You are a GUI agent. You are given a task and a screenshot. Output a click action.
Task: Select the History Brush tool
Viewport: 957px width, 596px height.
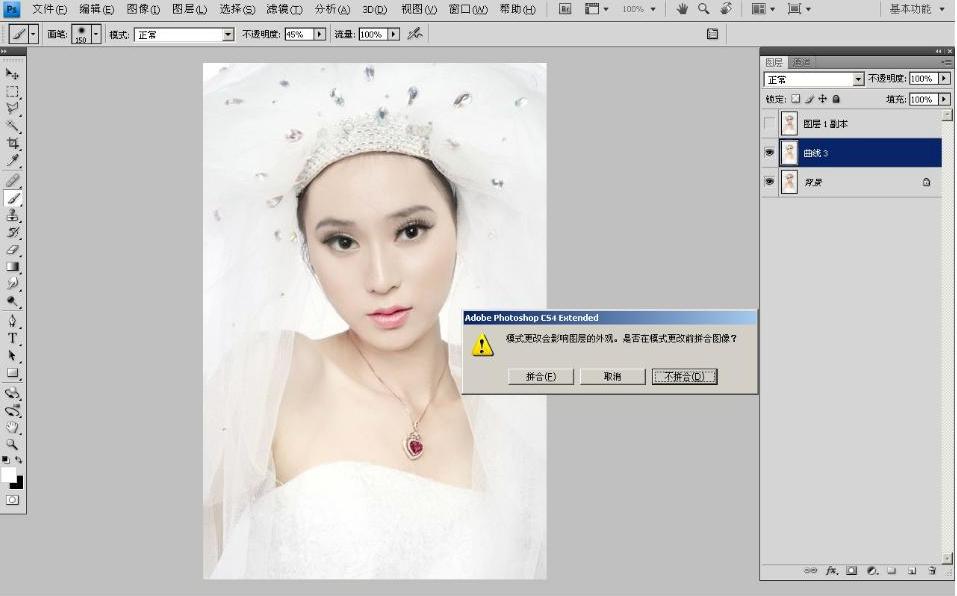pos(12,232)
